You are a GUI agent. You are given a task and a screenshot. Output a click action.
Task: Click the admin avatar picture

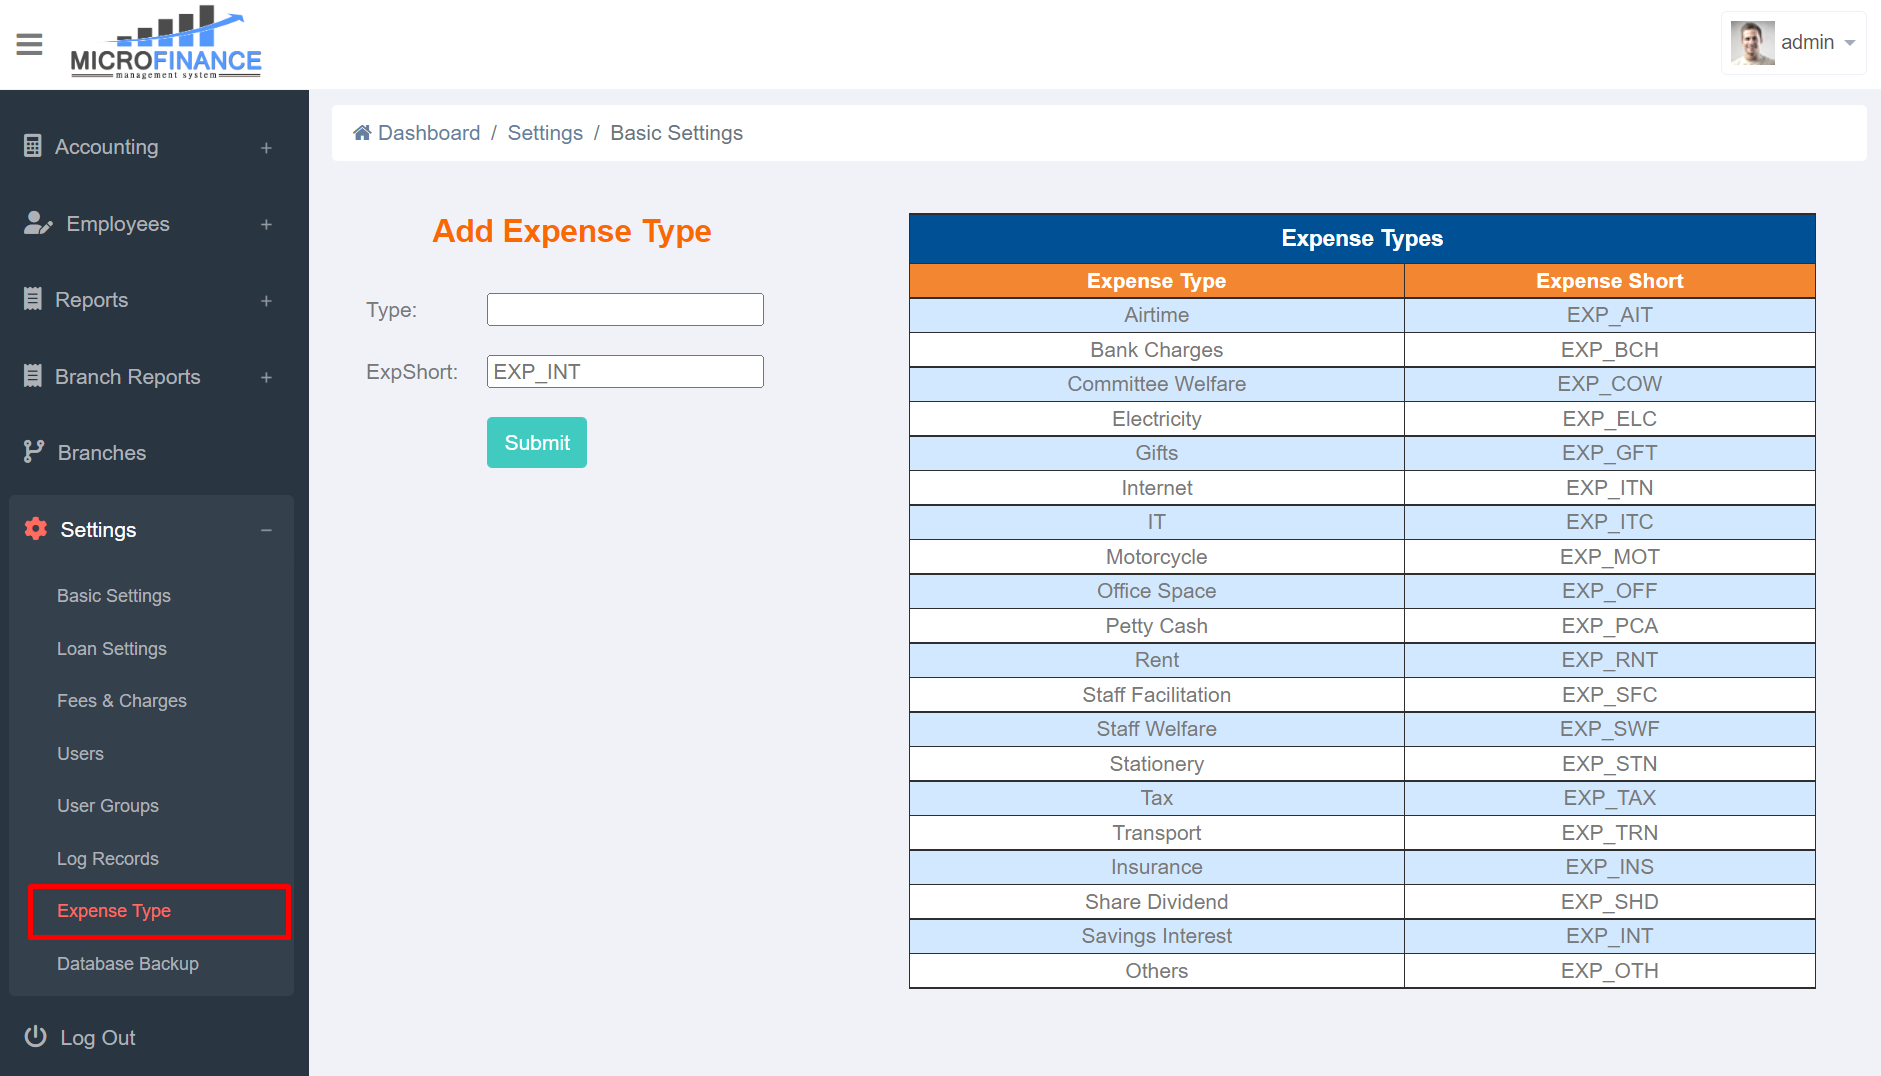(1753, 43)
